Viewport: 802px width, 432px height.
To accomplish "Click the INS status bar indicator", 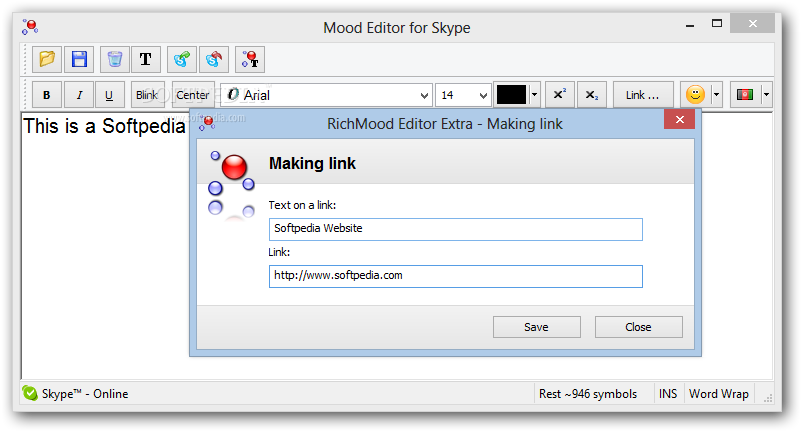I will pos(667,394).
